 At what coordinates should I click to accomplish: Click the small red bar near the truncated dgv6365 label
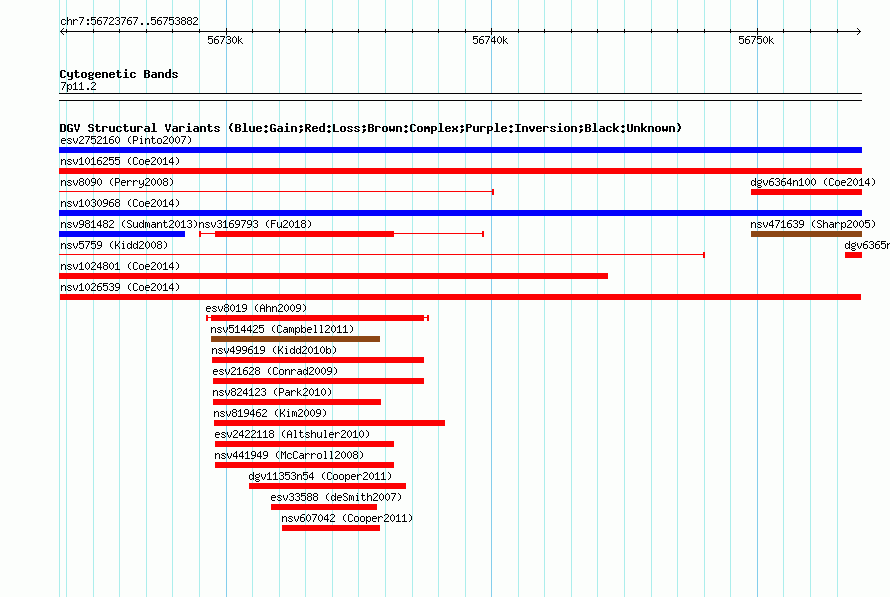pyautogui.click(x=853, y=255)
